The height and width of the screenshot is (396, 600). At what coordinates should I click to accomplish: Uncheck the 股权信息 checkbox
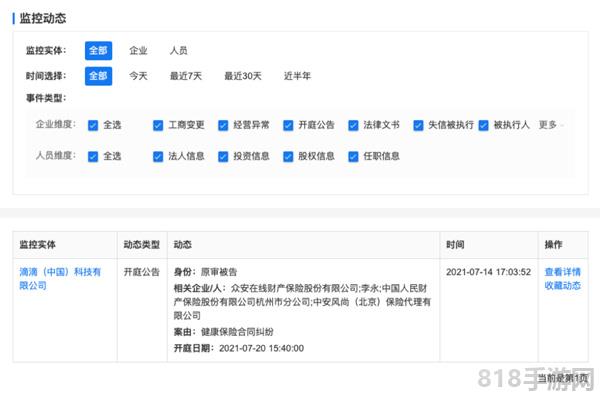(288, 156)
